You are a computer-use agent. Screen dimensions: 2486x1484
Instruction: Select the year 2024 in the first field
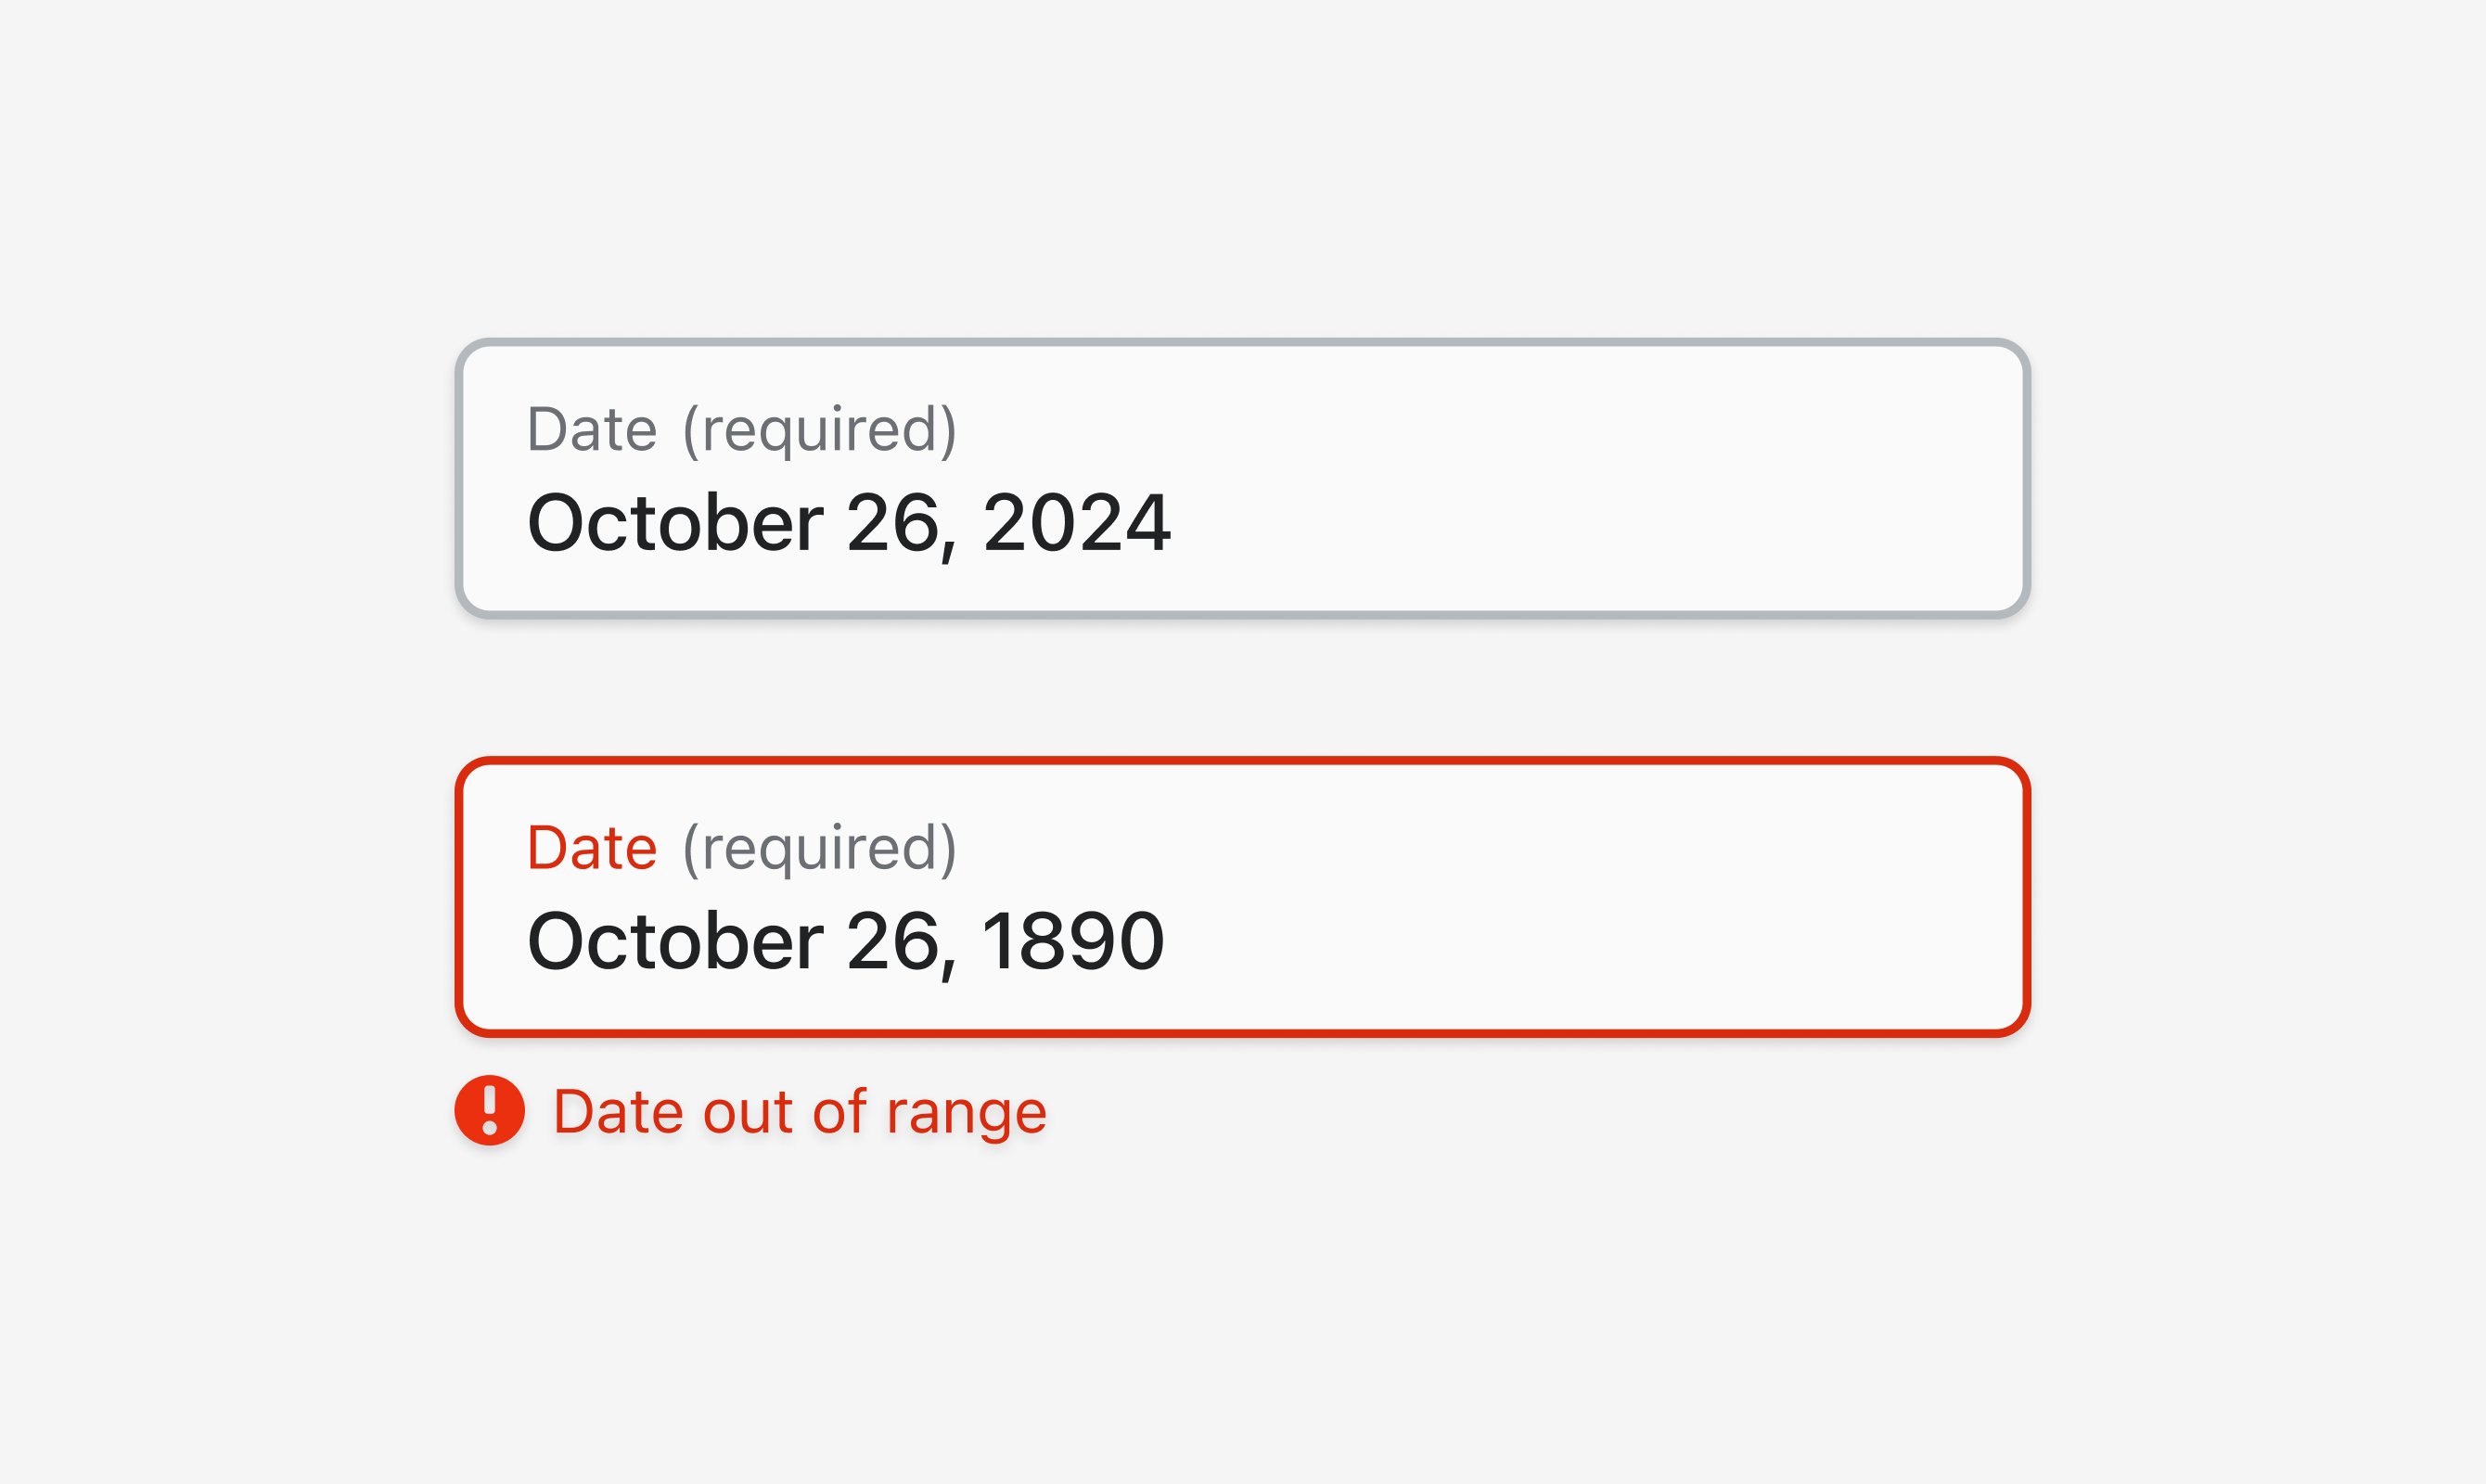tap(1076, 523)
